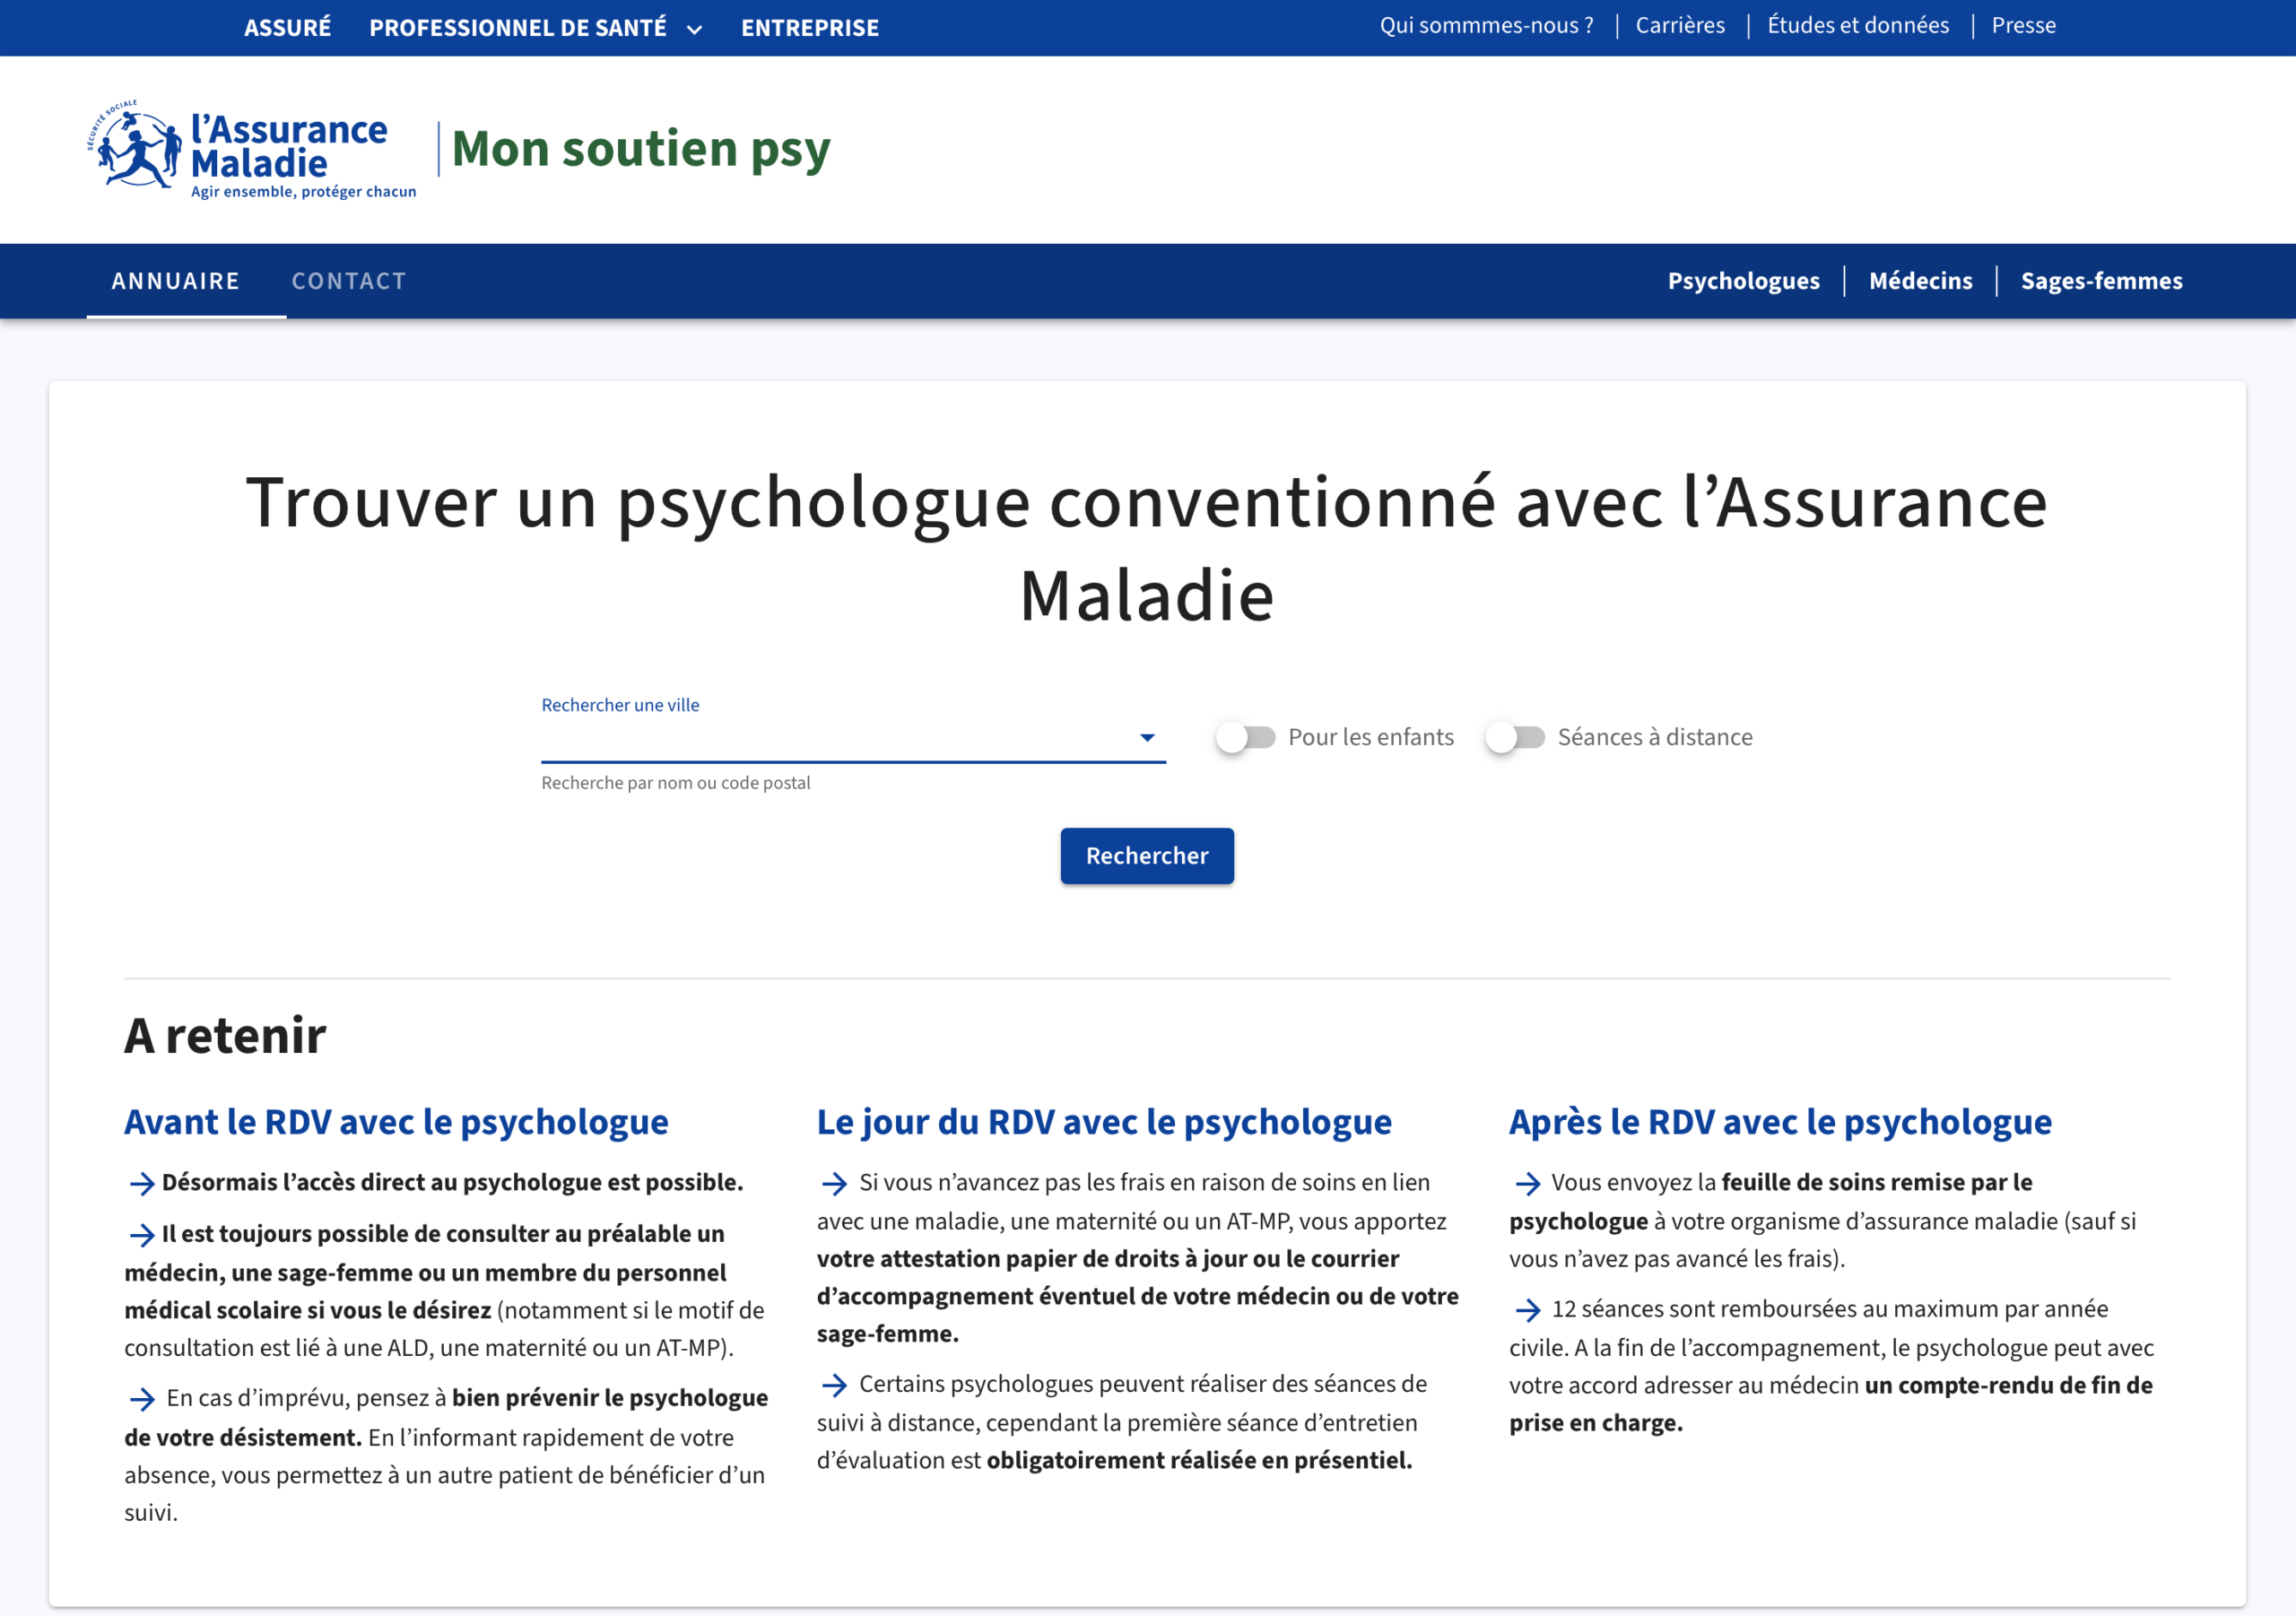Click the Séances à distance label
Viewport: 2296px width, 1616px height.
point(1655,737)
